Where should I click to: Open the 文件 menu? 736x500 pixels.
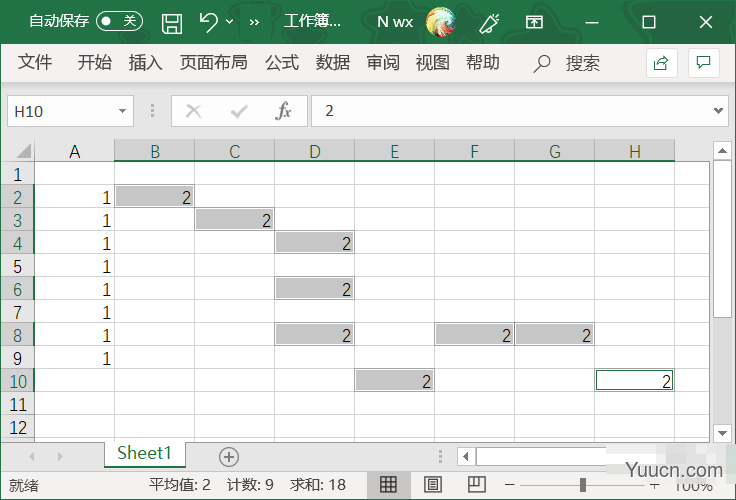pyautogui.click(x=35, y=62)
